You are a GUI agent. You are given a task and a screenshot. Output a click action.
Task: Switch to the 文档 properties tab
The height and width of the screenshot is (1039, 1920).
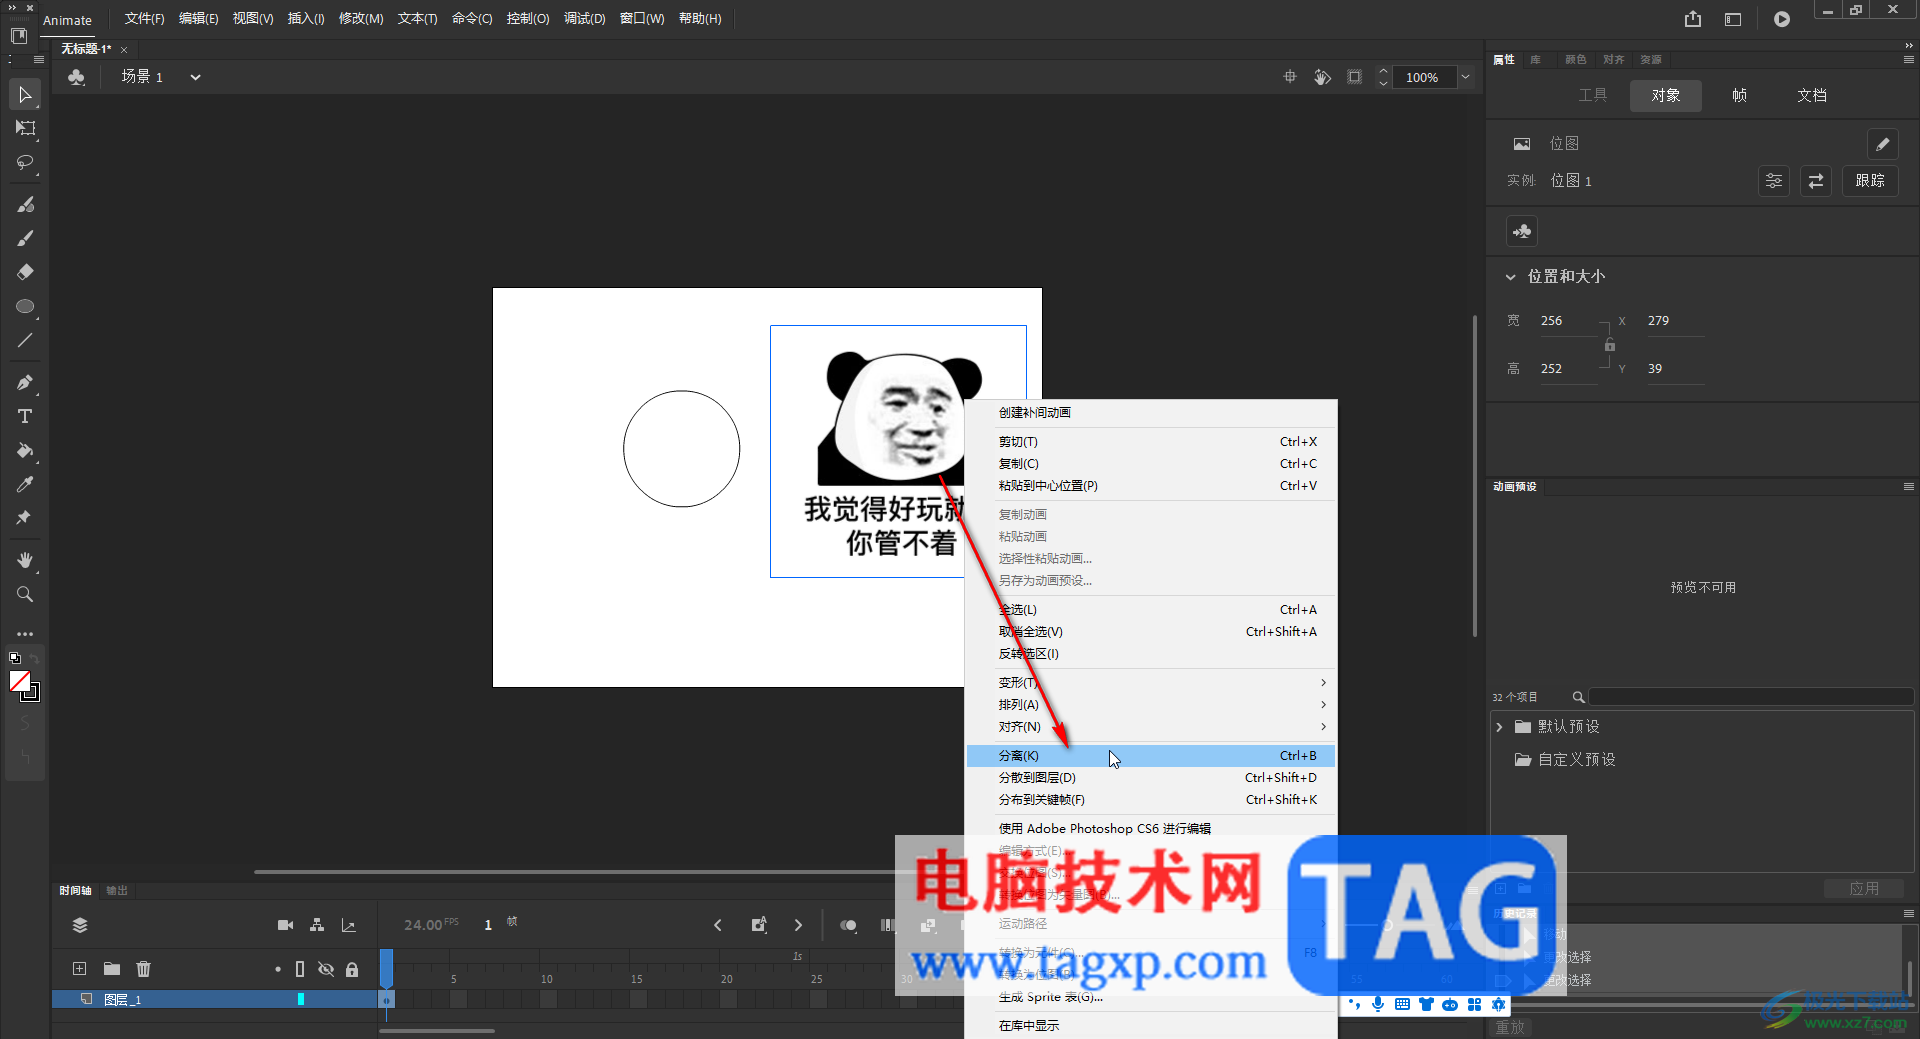[1812, 95]
